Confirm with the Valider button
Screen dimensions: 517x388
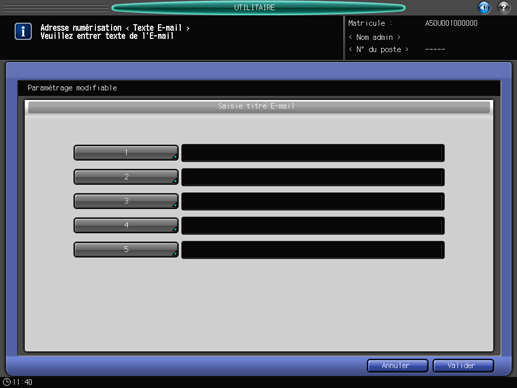pos(463,366)
